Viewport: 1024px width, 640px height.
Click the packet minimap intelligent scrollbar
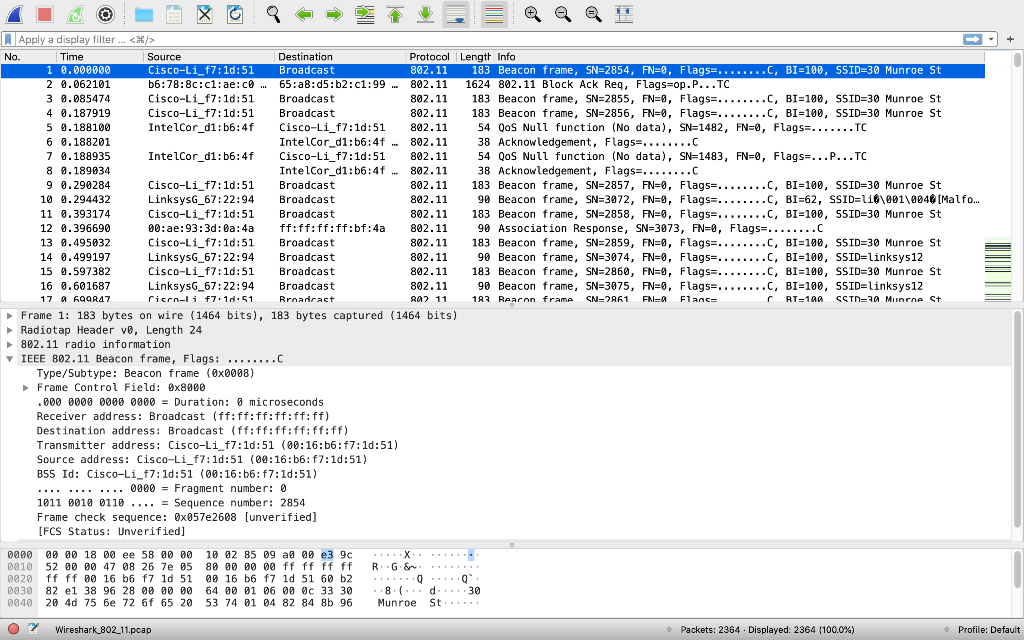pyautogui.click(x=997, y=176)
